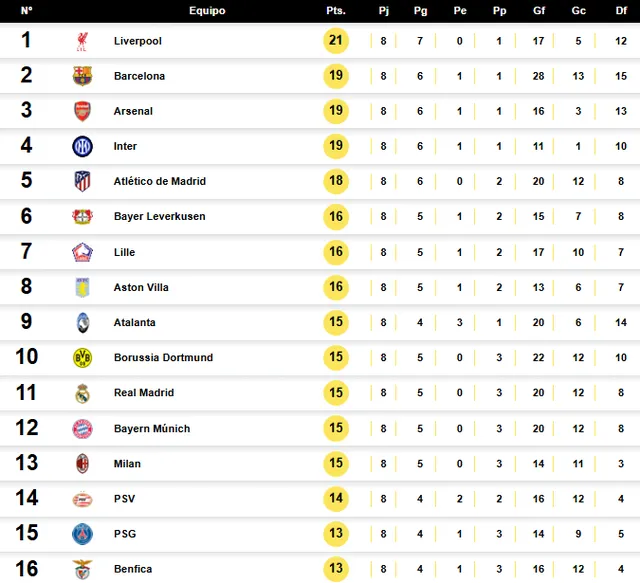Click the Barcelona club crest
The height and width of the screenshot is (583, 640).
pos(82,76)
